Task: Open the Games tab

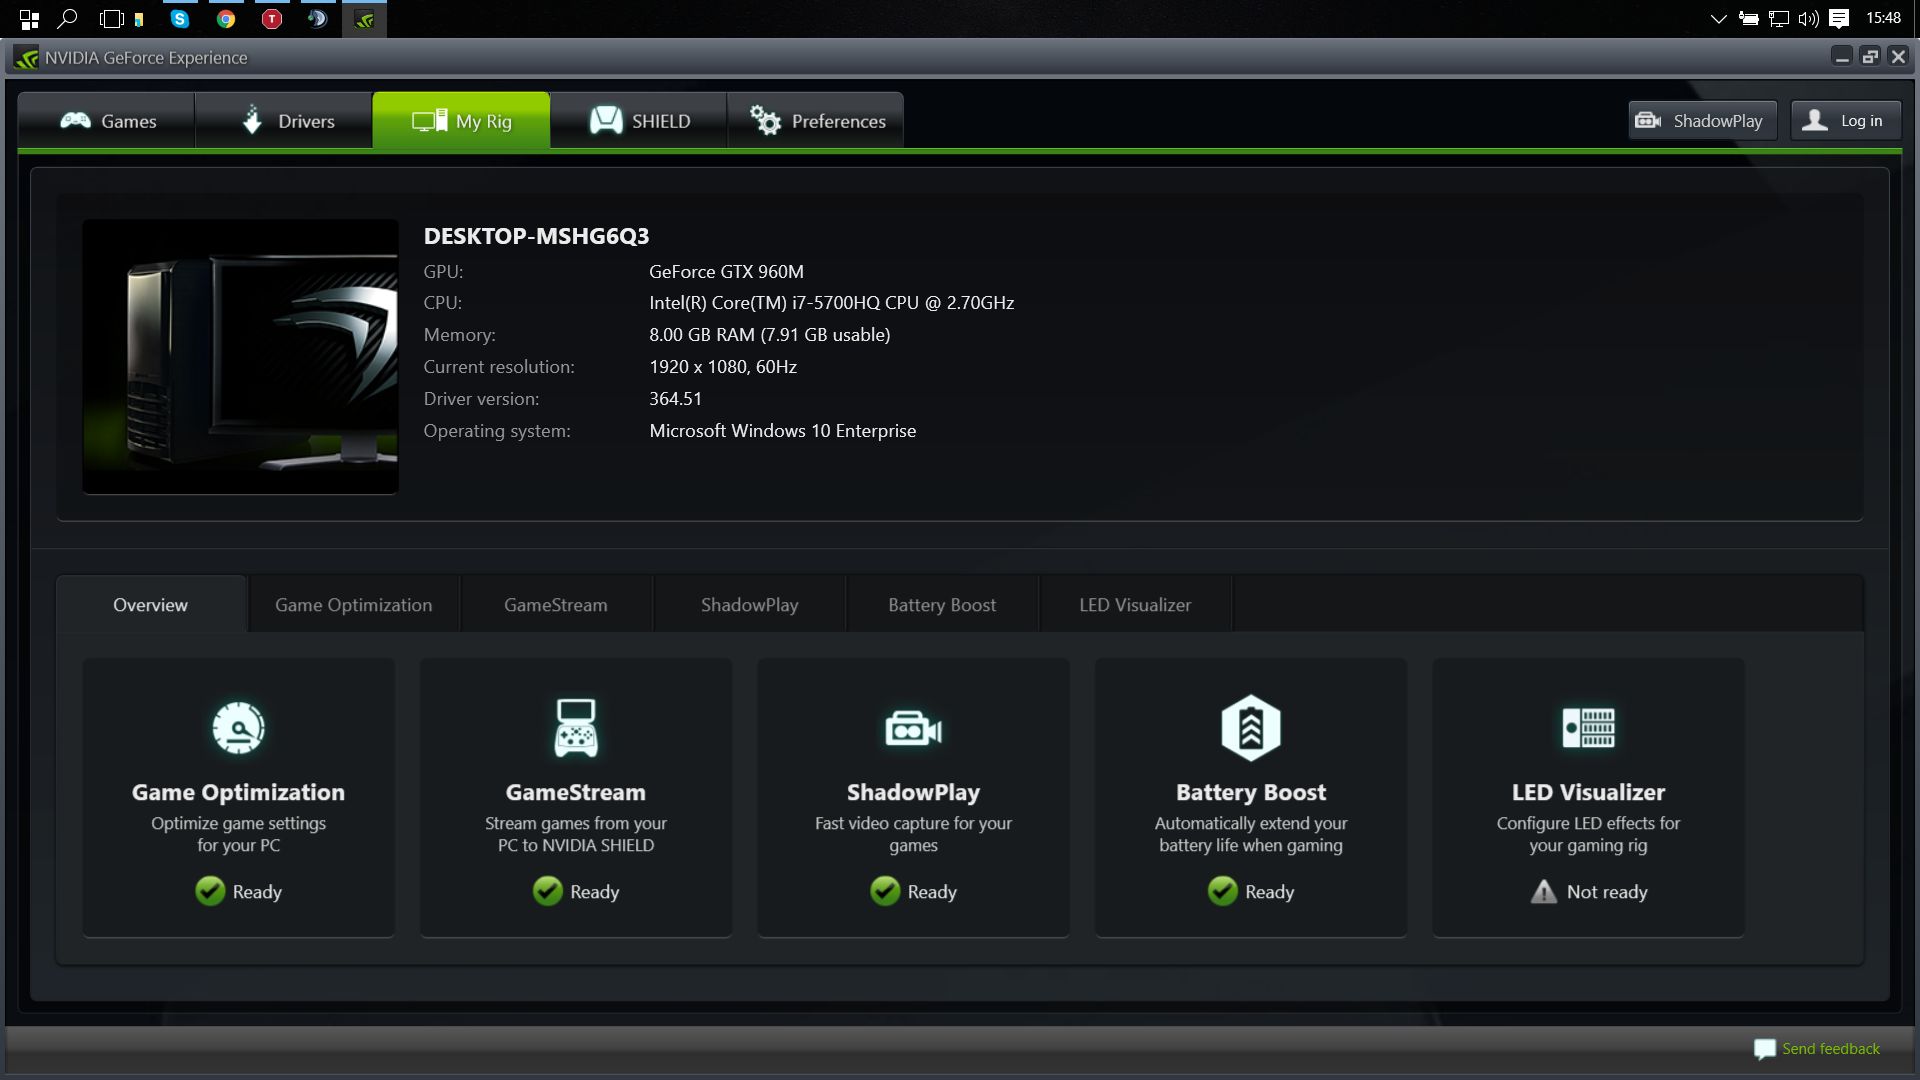Action: coord(106,121)
